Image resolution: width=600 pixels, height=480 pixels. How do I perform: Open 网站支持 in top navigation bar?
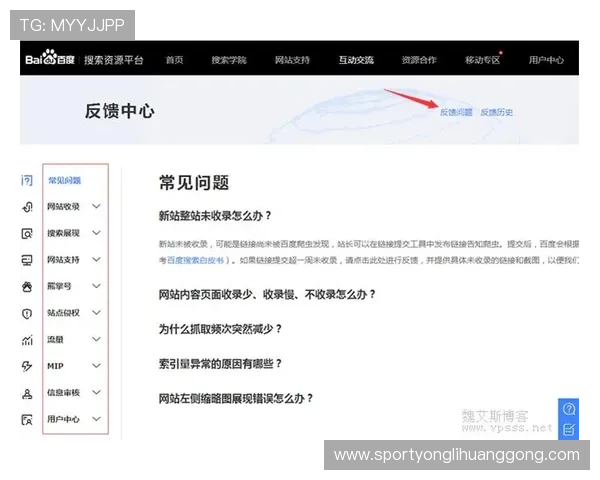click(x=292, y=60)
